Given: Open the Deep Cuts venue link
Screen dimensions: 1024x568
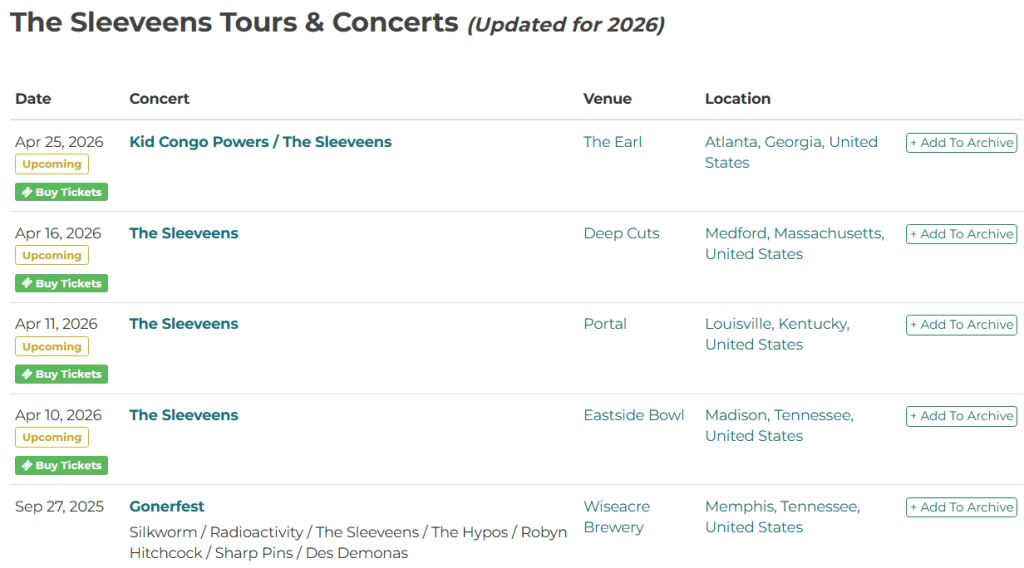Looking at the screenshot, I should pyautogui.click(x=621, y=233).
